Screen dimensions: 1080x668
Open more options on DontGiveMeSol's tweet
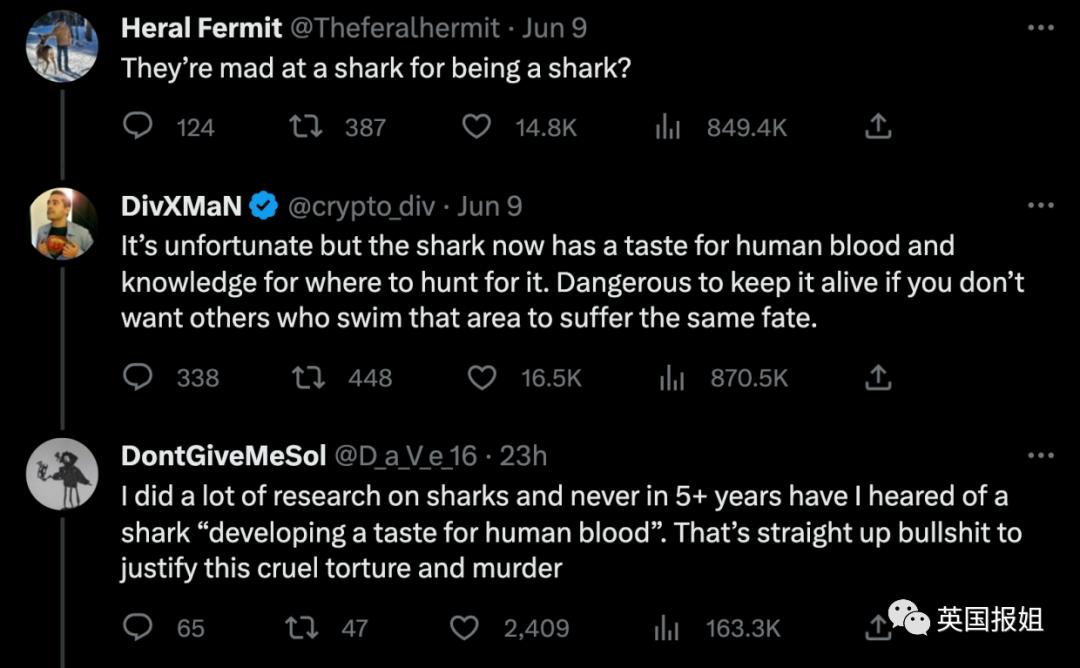pos(1041,455)
